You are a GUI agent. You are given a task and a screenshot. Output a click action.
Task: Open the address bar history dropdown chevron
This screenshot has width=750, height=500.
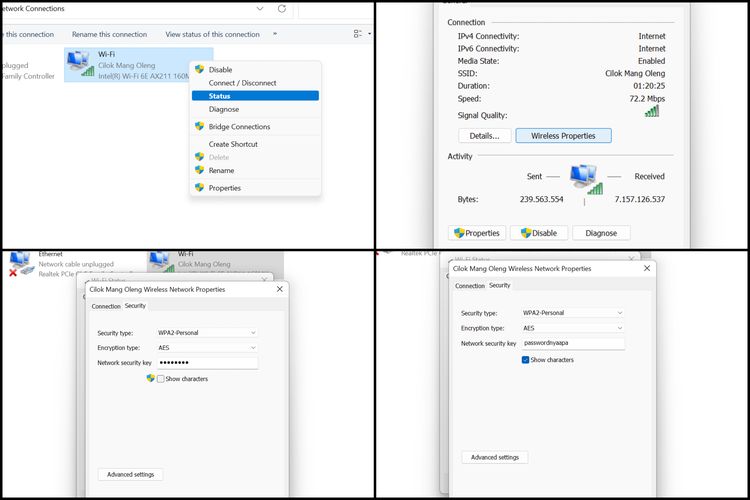(x=261, y=9)
